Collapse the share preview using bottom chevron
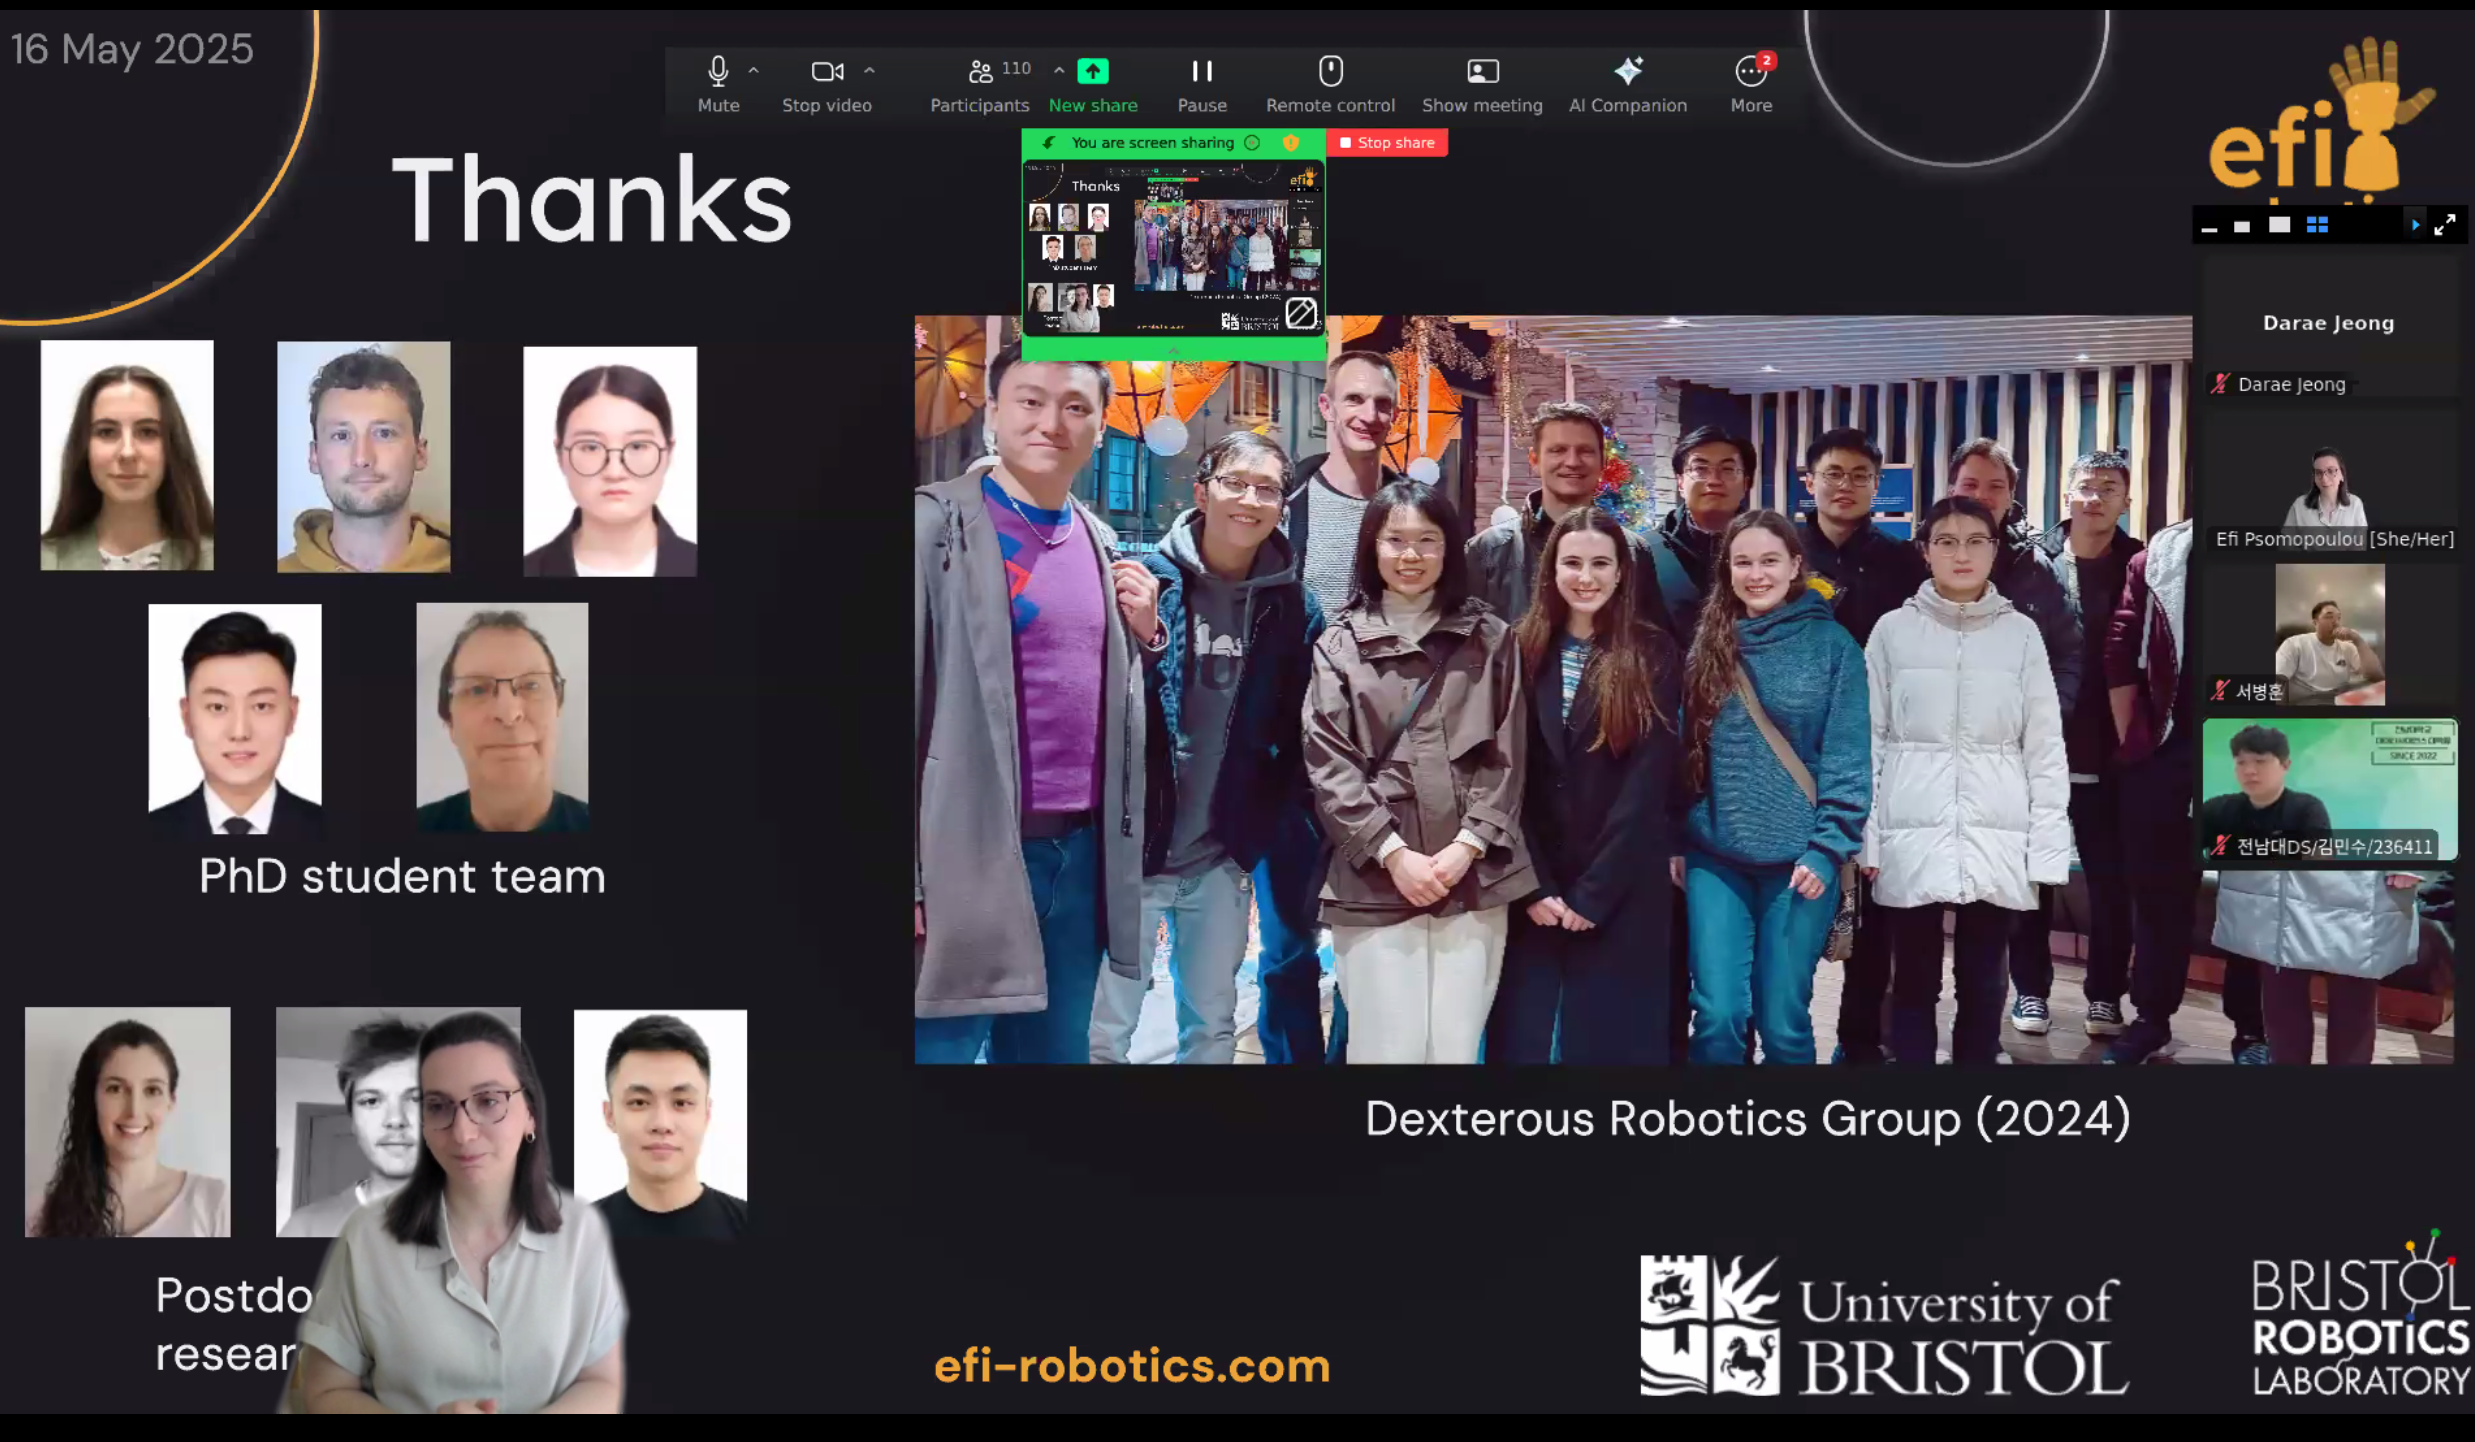 (1174, 349)
